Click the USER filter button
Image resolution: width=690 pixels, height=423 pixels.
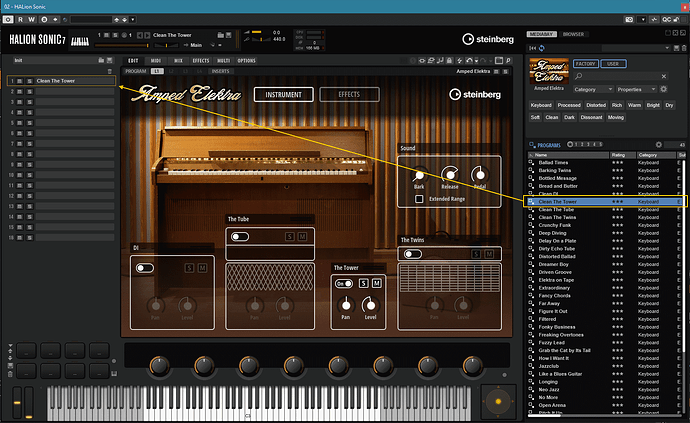point(613,64)
